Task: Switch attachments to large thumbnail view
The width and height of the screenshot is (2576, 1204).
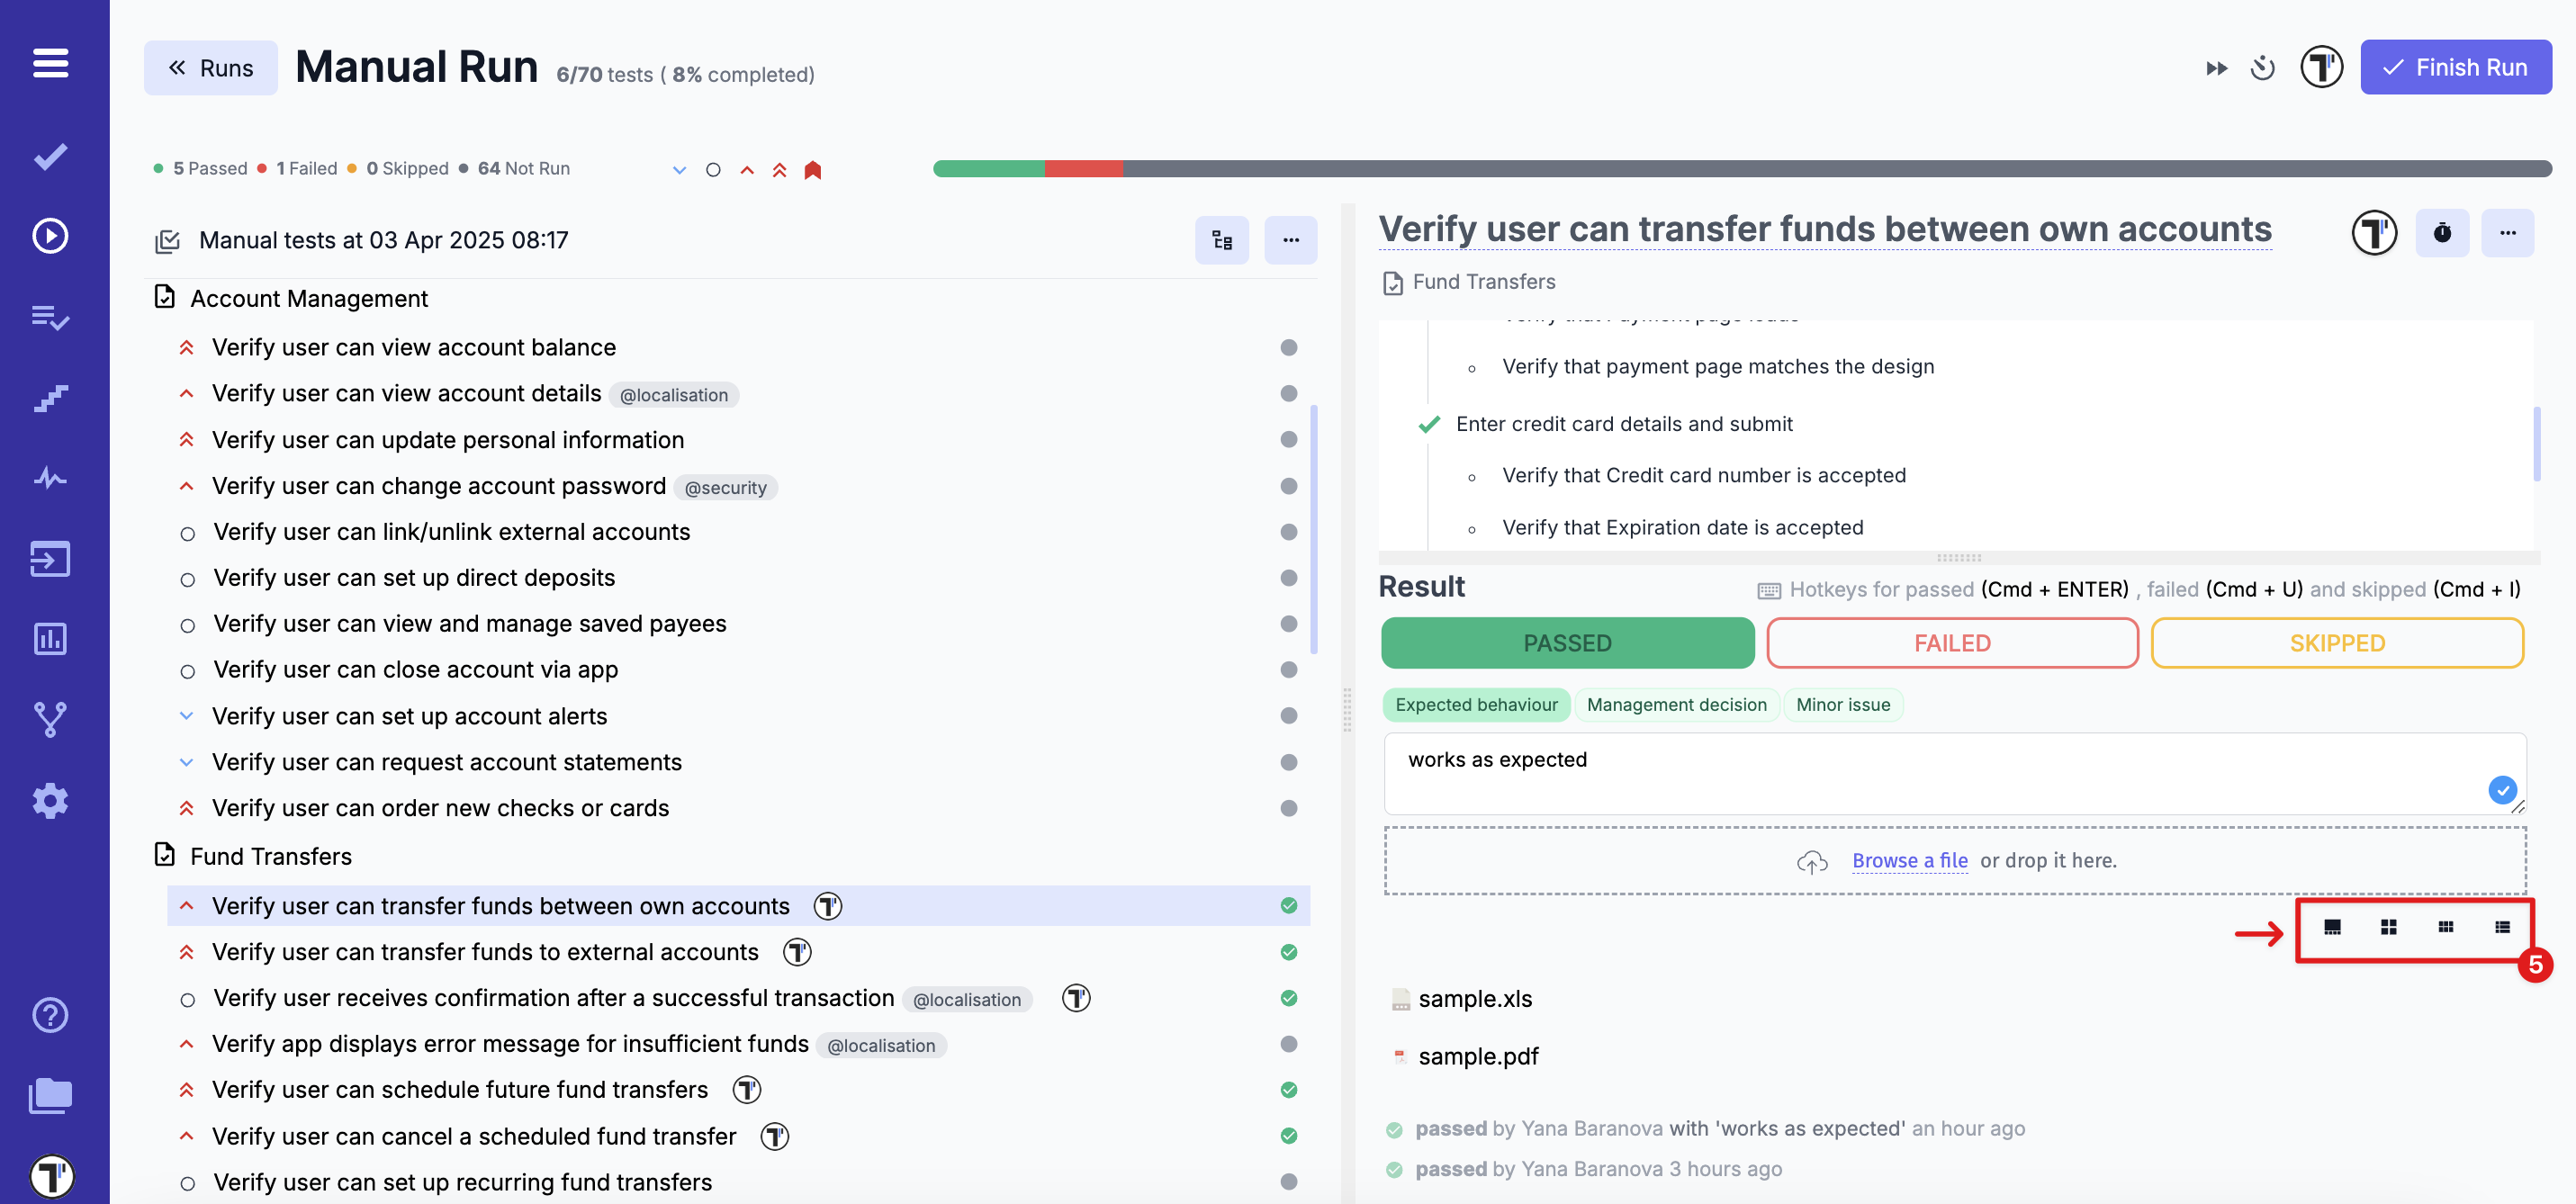Action: tap(2331, 927)
